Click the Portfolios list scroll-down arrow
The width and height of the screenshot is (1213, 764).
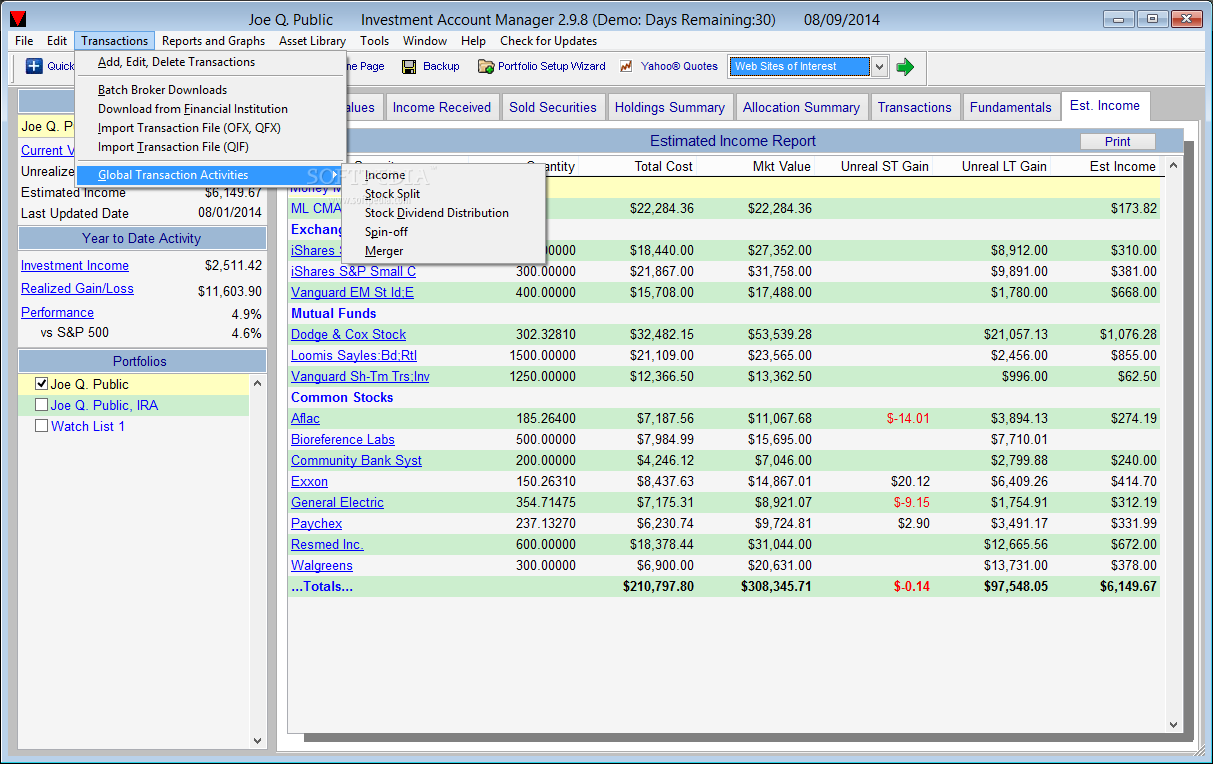pyautogui.click(x=258, y=740)
